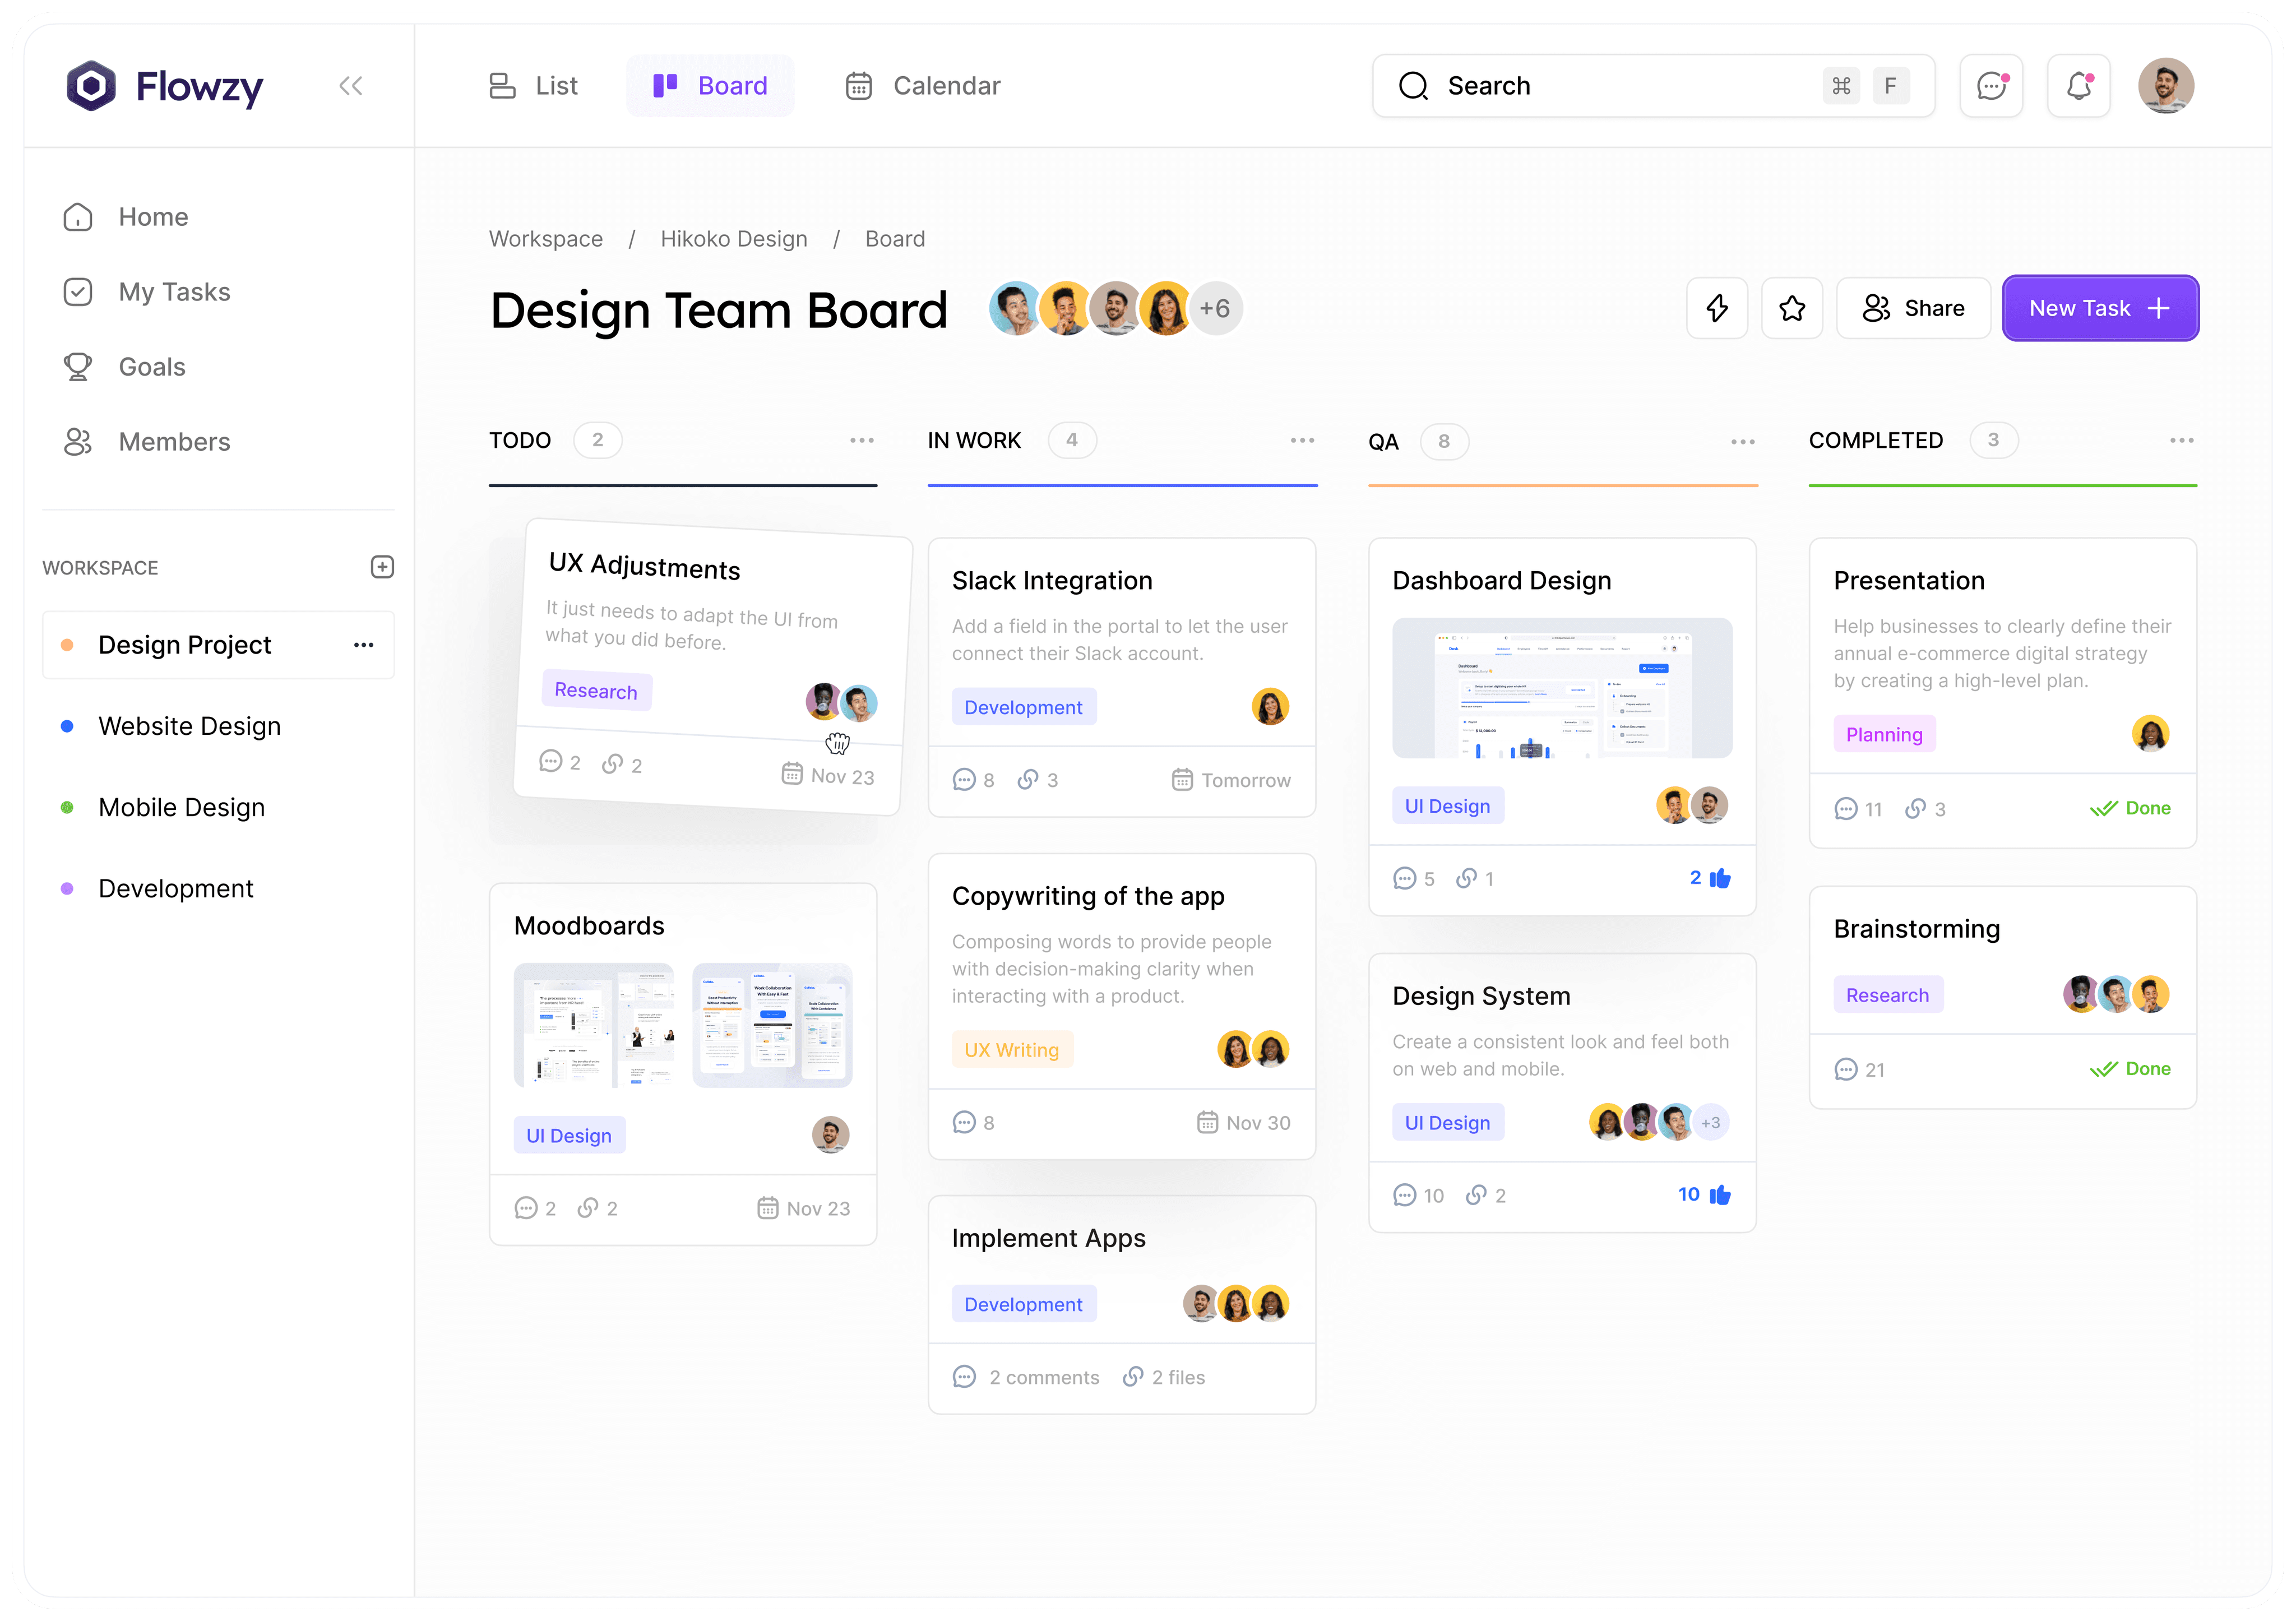
Task: Click the Share button
Action: click(x=1913, y=308)
